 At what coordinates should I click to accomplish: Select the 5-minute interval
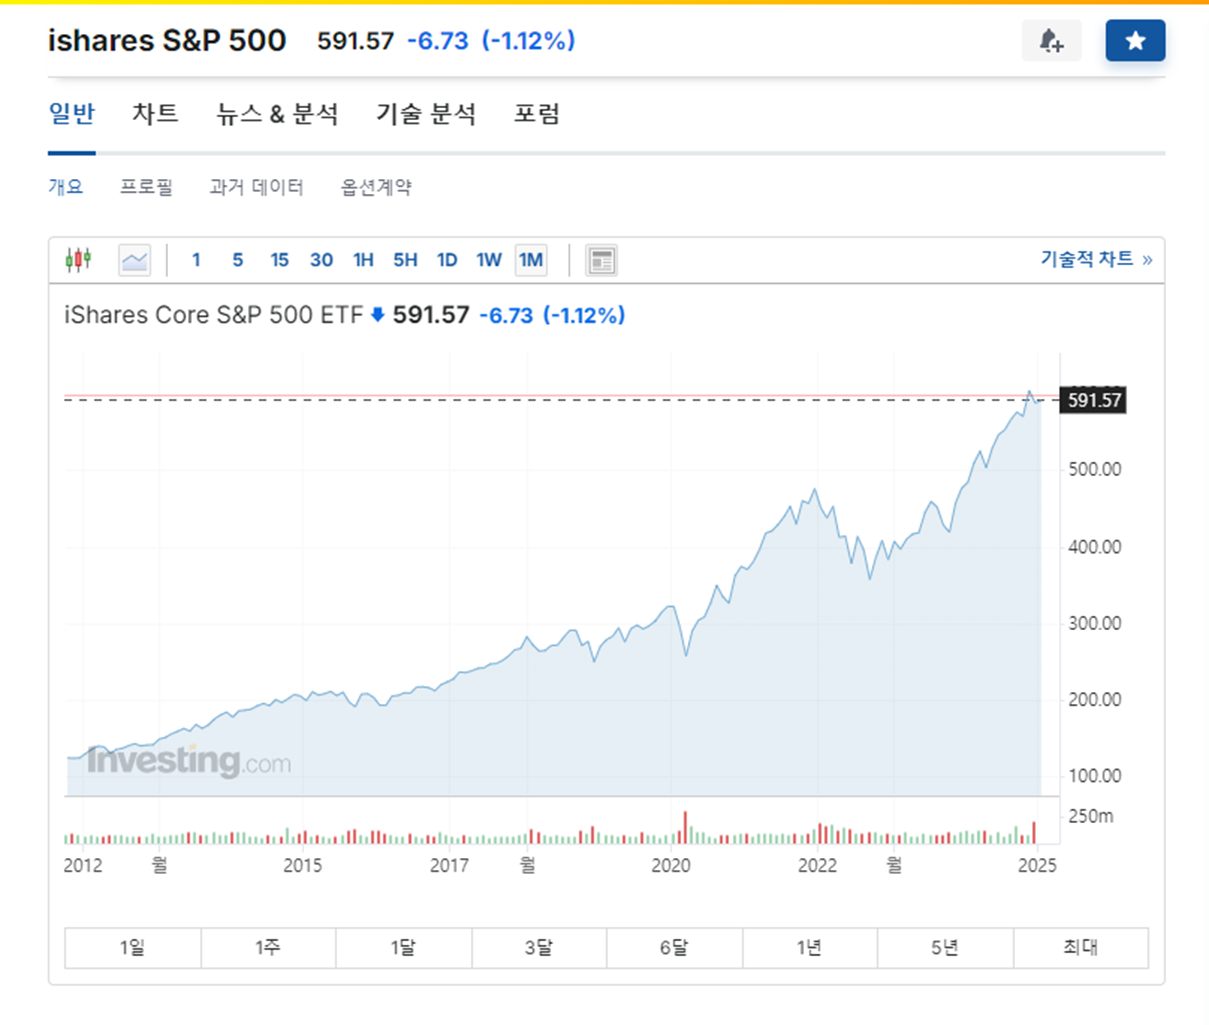tap(237, 260)
